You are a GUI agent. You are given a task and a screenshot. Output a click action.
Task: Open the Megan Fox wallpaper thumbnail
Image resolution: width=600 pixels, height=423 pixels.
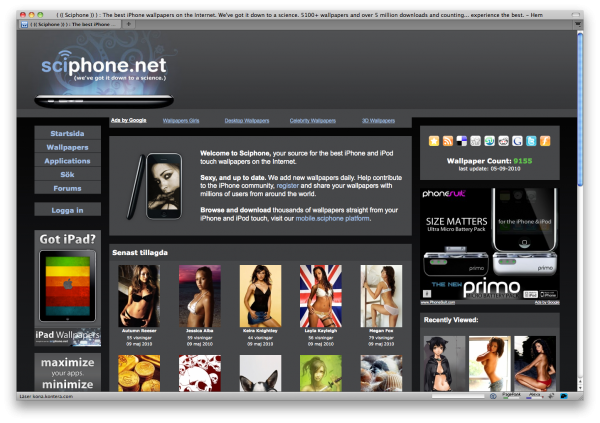tap(381, 296)
